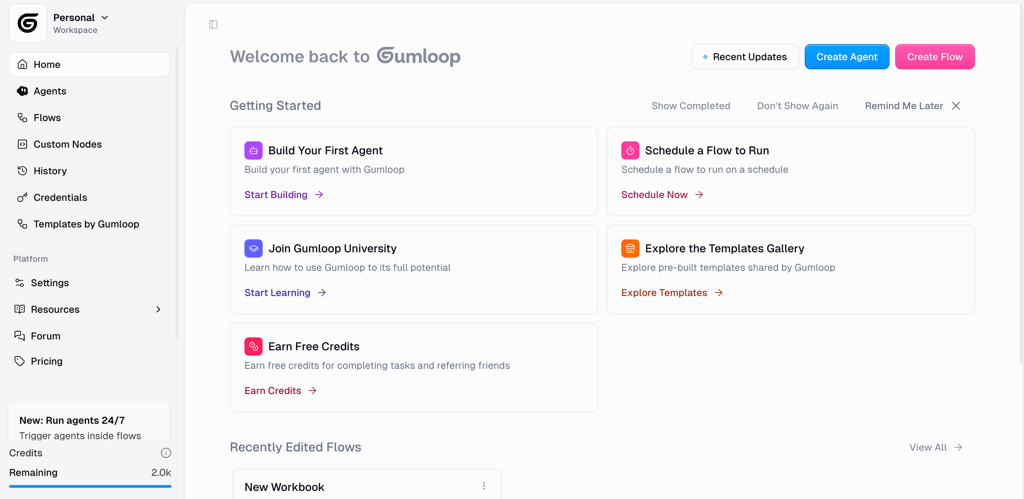Click the purple Build Your First Agent icon

pyautogui.click(x=253, y=150)
